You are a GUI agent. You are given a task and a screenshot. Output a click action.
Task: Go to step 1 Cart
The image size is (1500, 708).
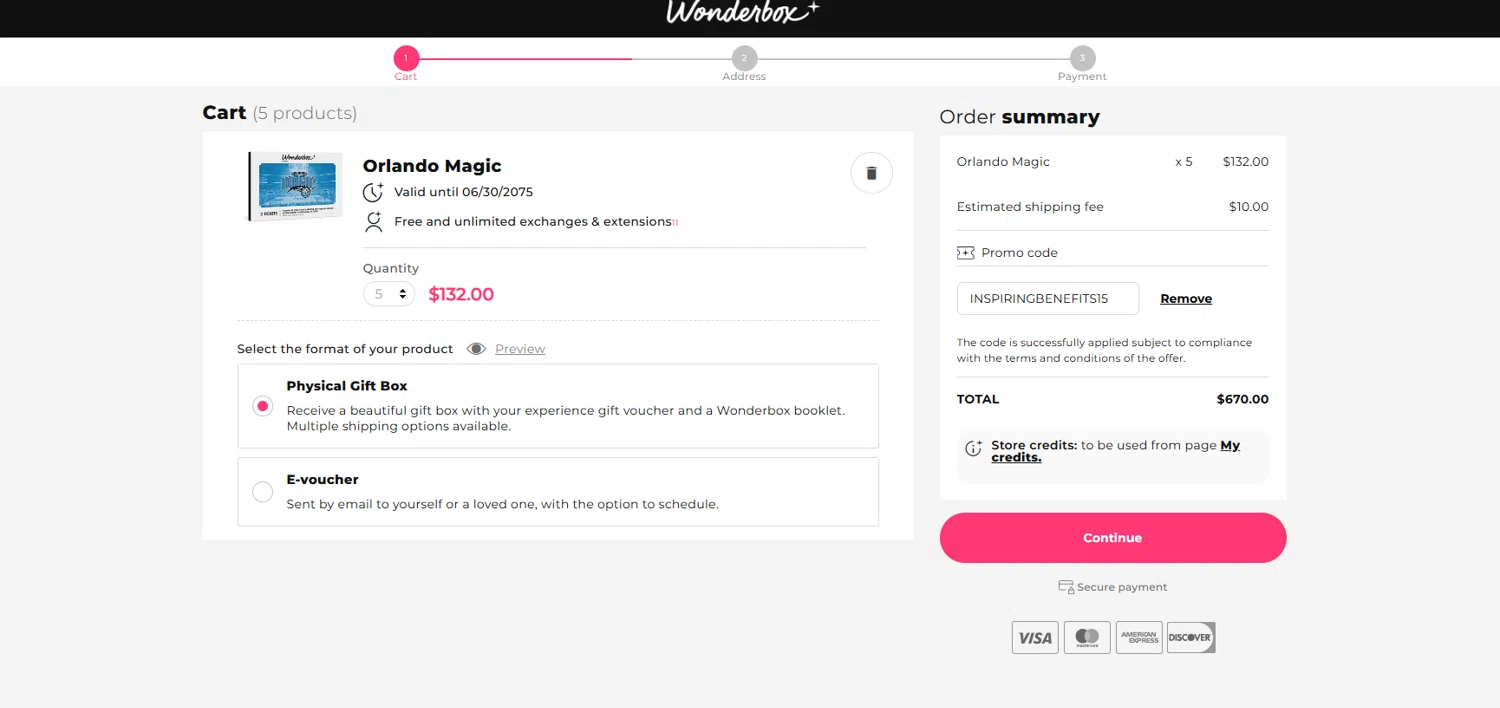coord(406,63)
